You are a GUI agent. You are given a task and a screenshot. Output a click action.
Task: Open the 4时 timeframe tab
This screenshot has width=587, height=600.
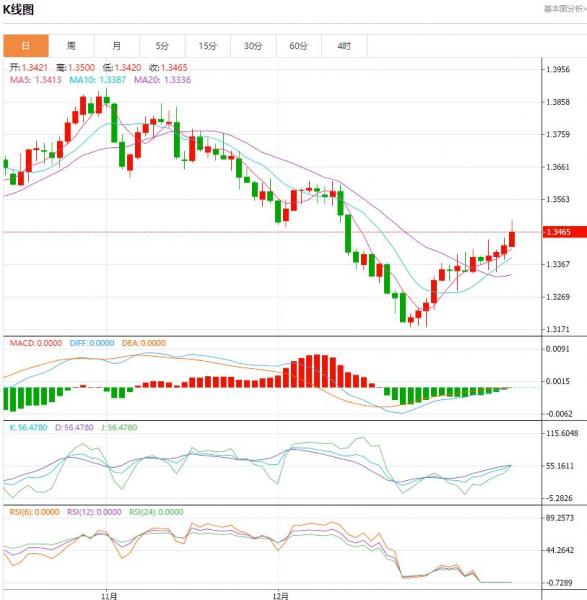[x=344, y=46]
